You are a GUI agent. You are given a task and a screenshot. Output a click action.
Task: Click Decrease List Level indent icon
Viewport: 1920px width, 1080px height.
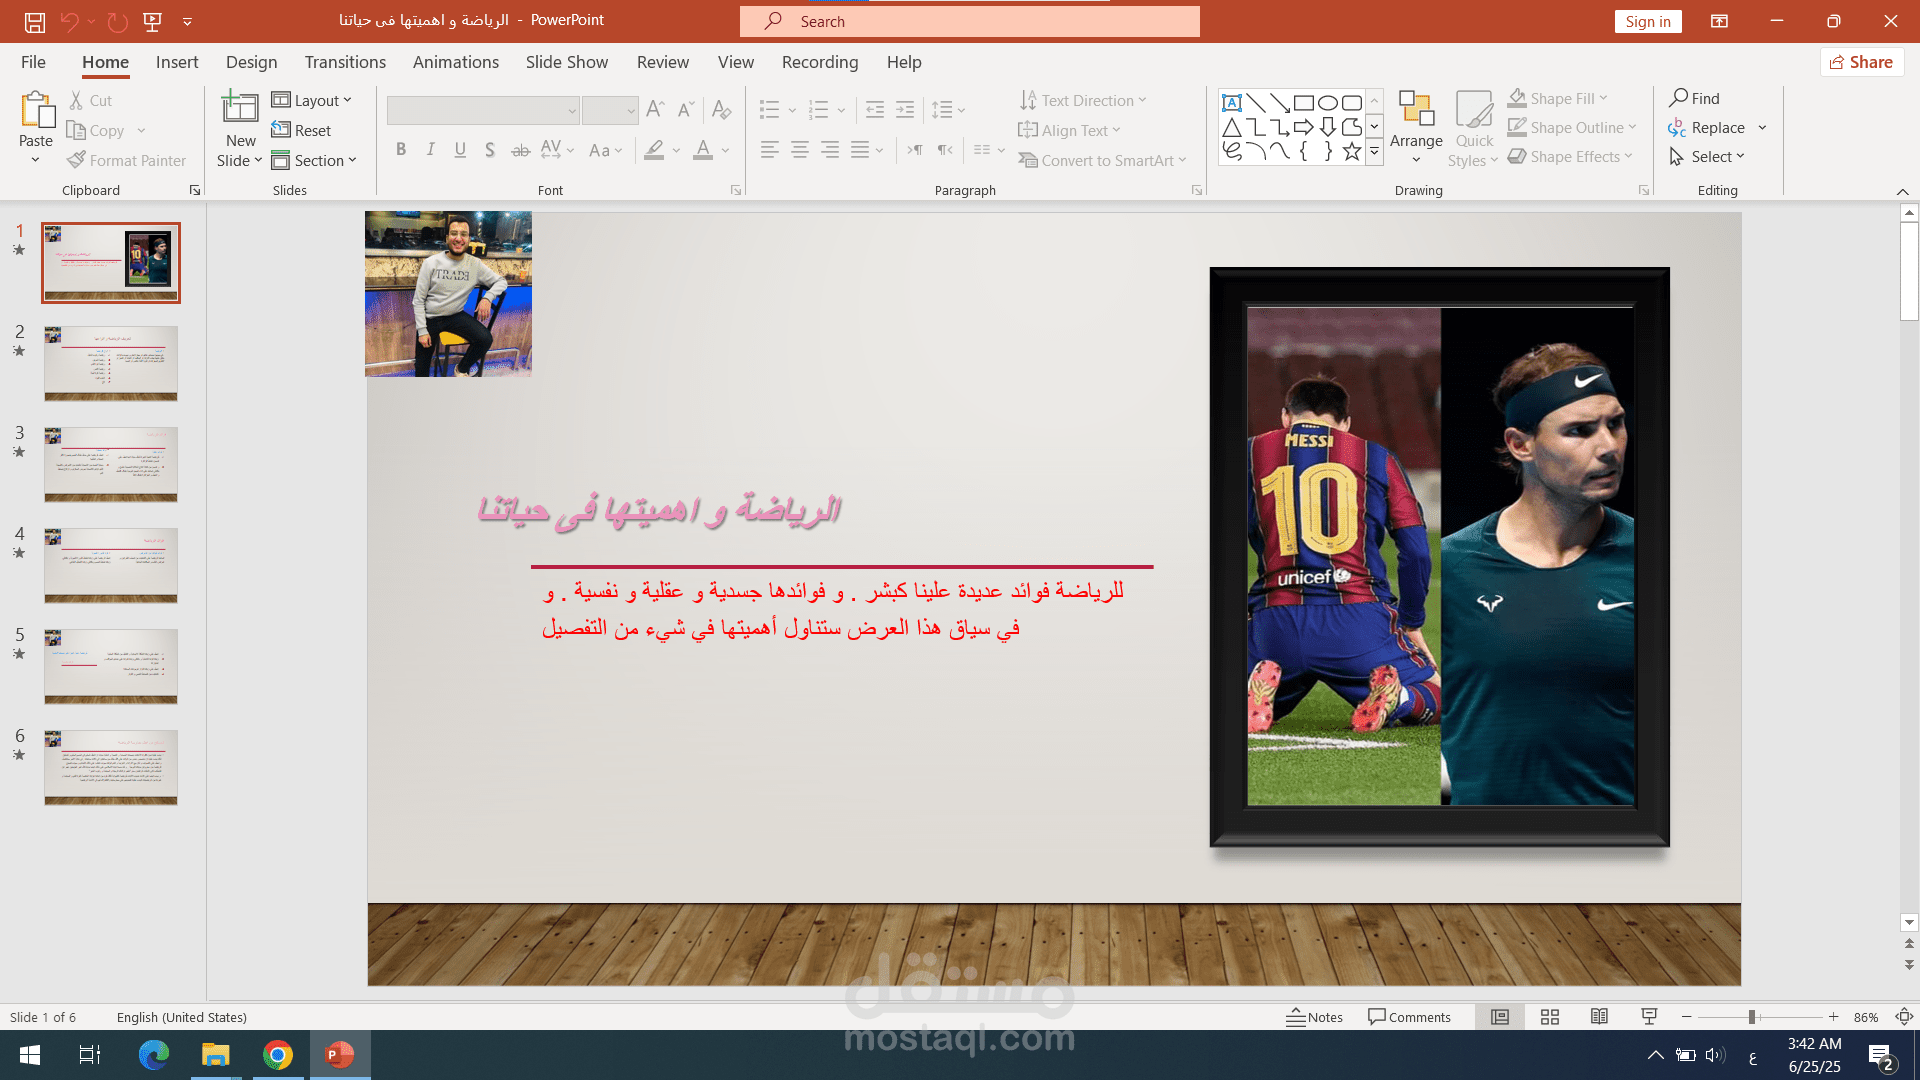(874, 110)
